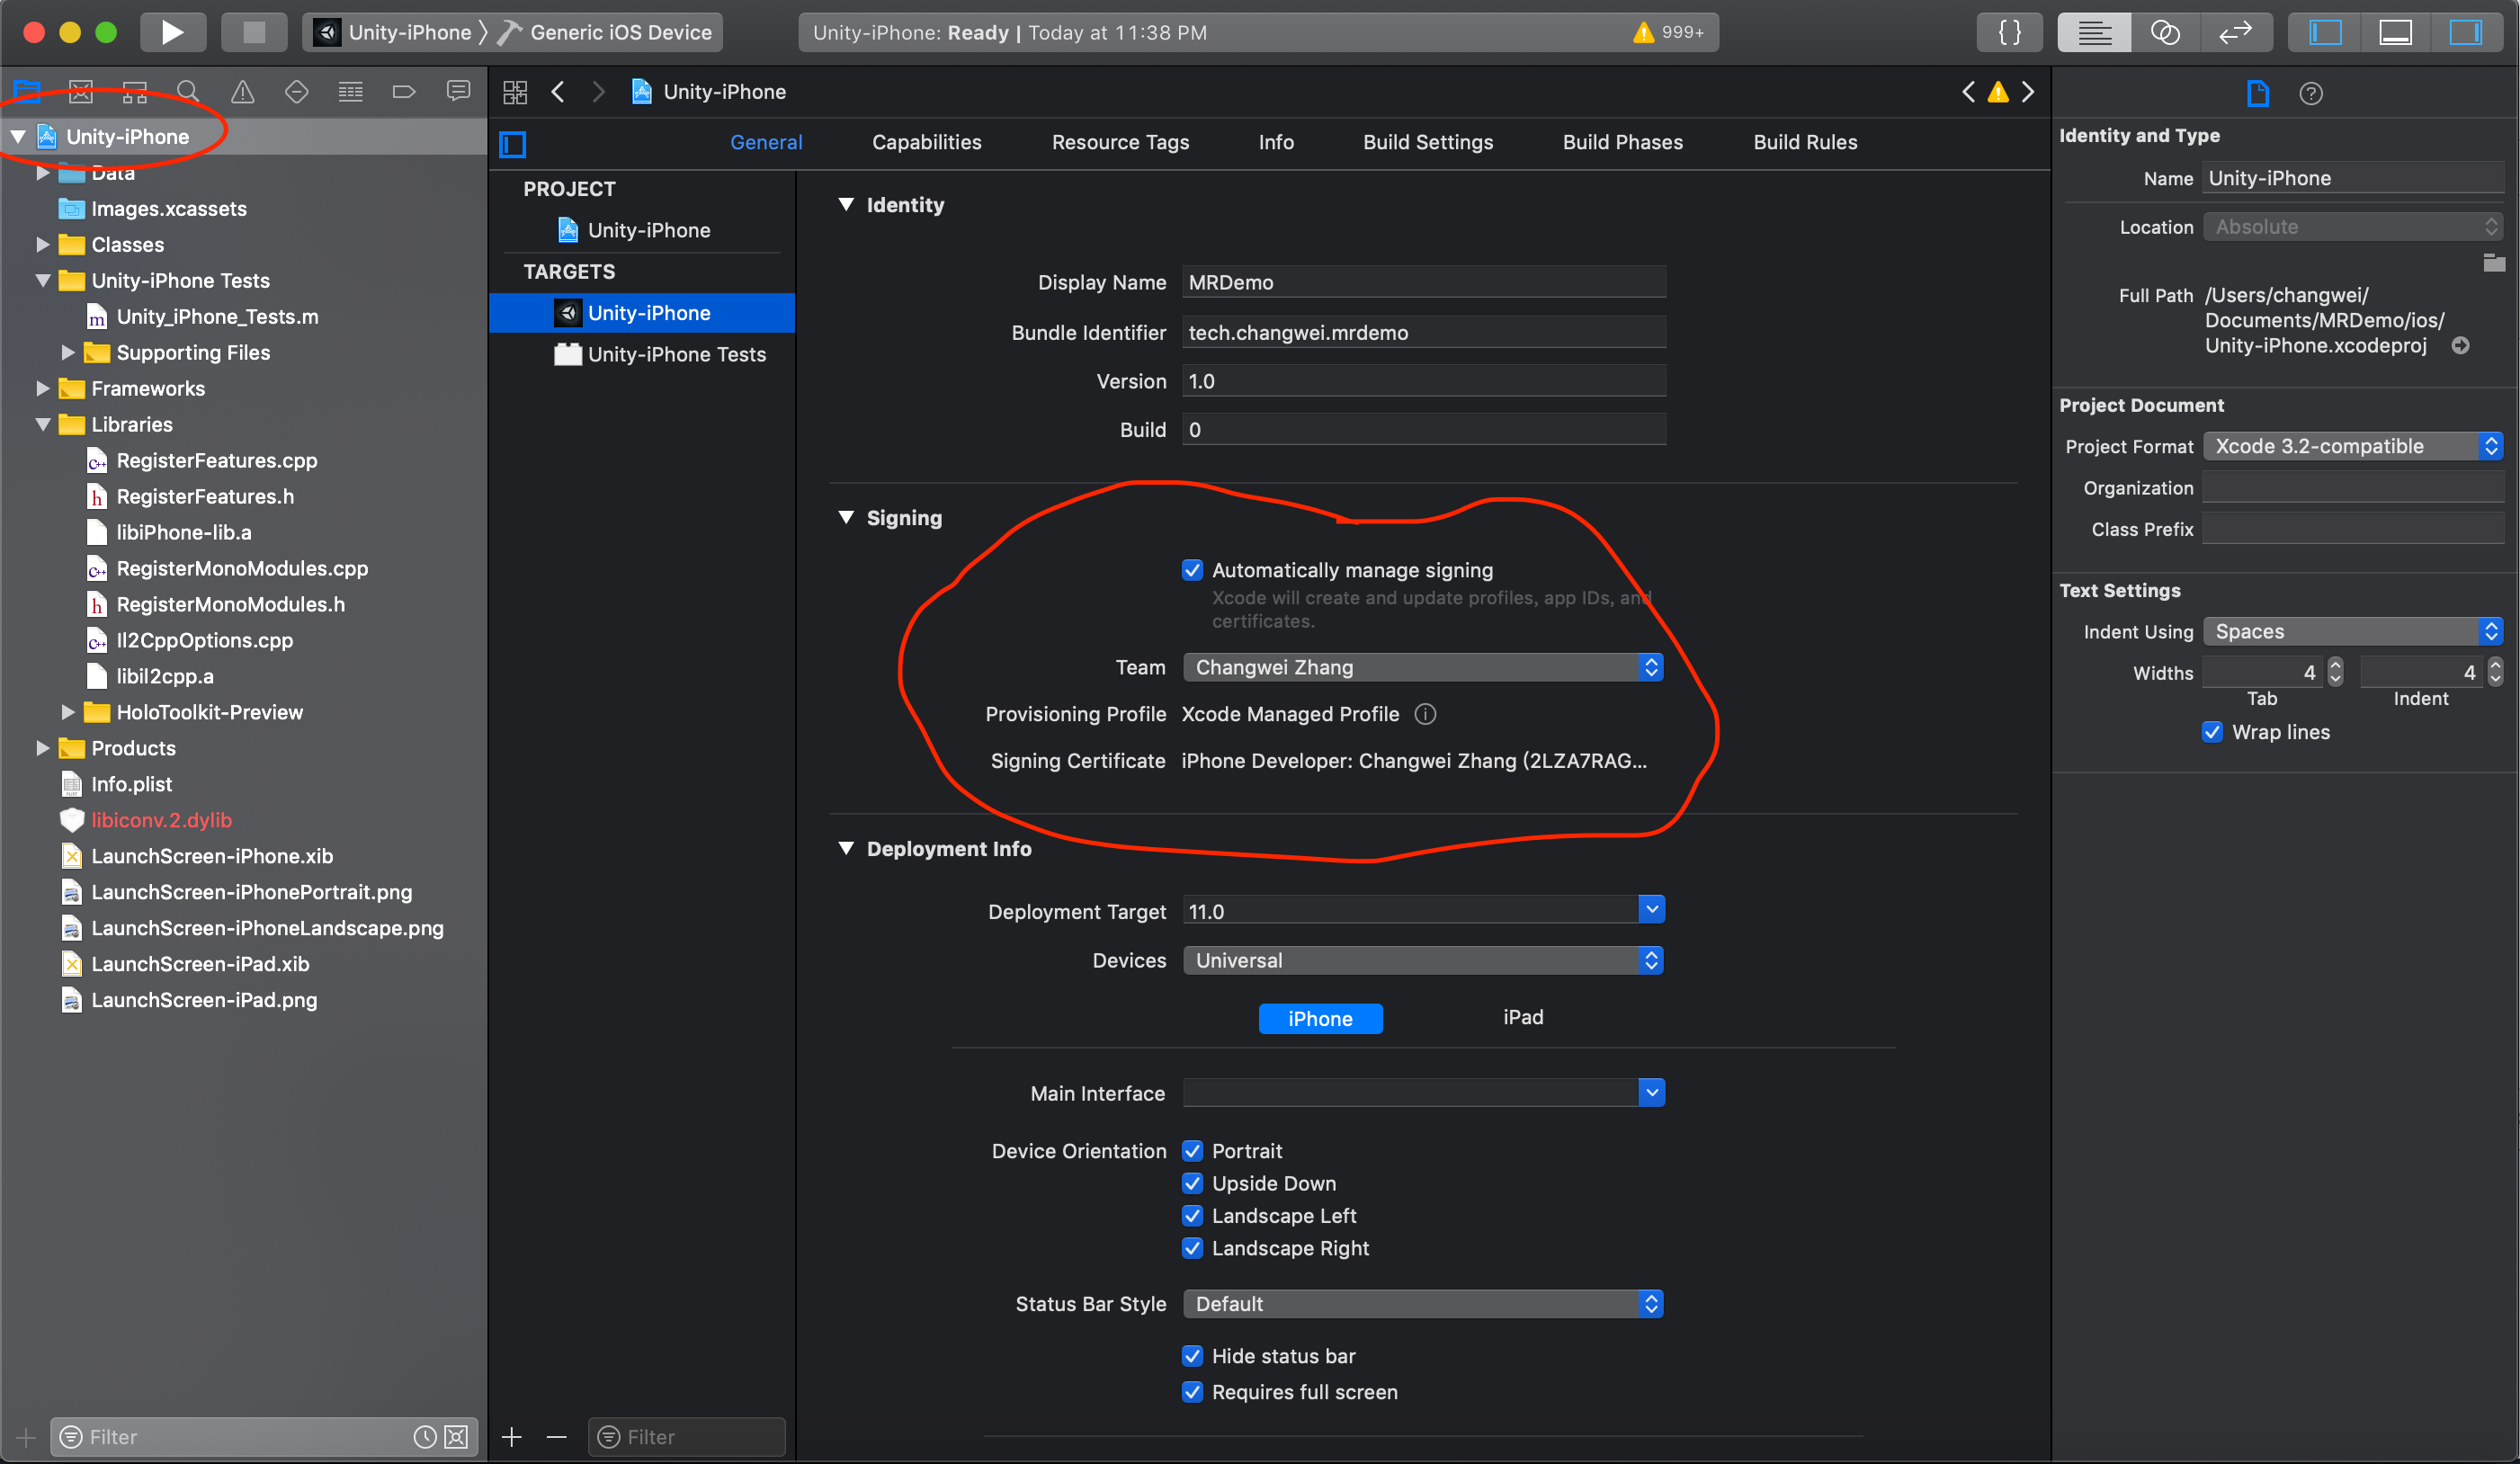Remove the selected target with minus button
2520x1464 pixels.
click(557, 1437)
